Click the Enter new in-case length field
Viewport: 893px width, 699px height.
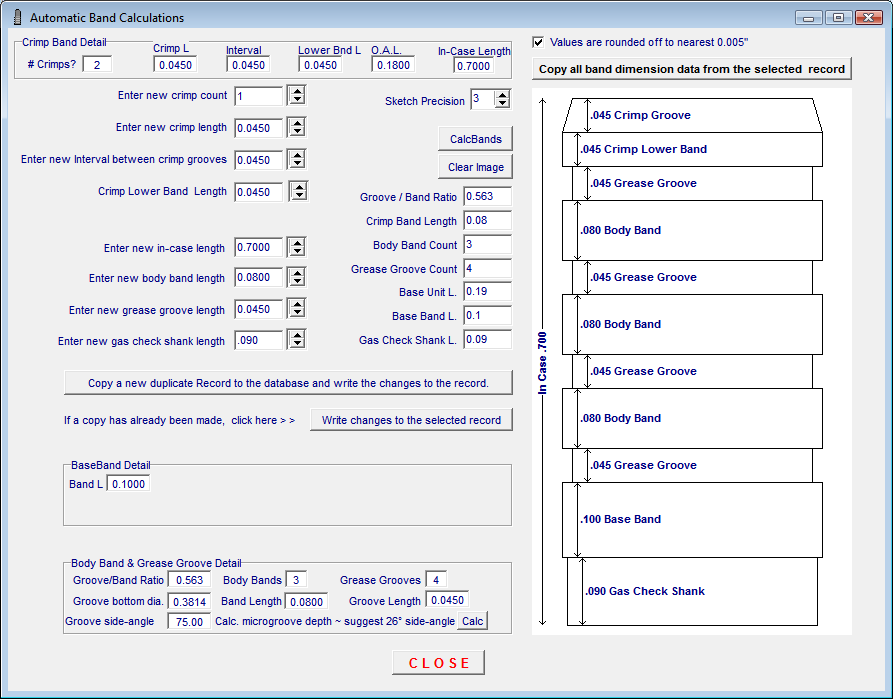click(x=259, y=247)
